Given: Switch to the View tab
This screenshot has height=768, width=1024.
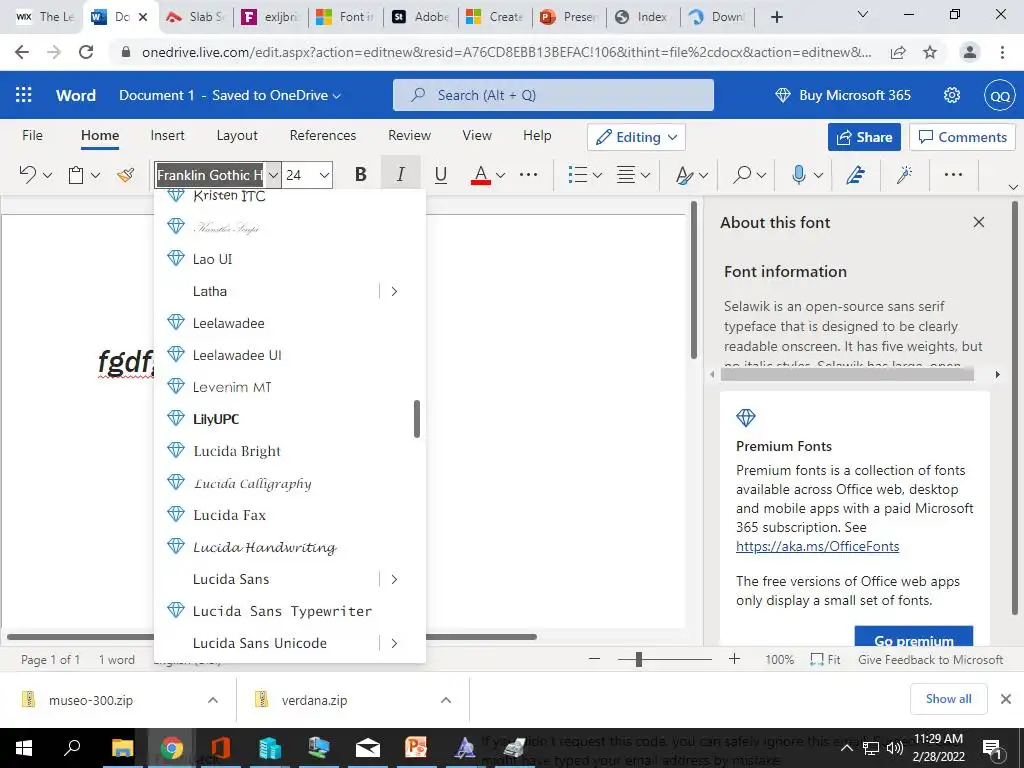Looking at the screenshot, I should click(477, 135).
